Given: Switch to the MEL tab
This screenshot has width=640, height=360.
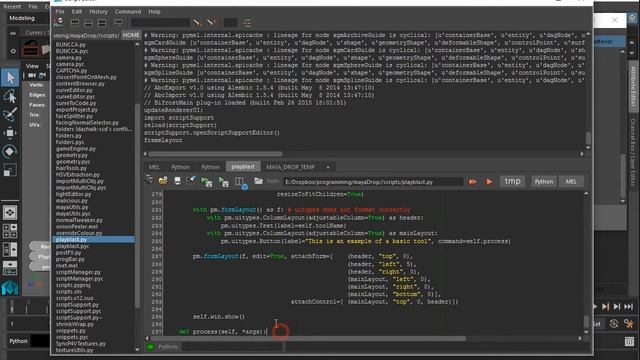Looking at the screenshot, I should [x=154, y=167].
